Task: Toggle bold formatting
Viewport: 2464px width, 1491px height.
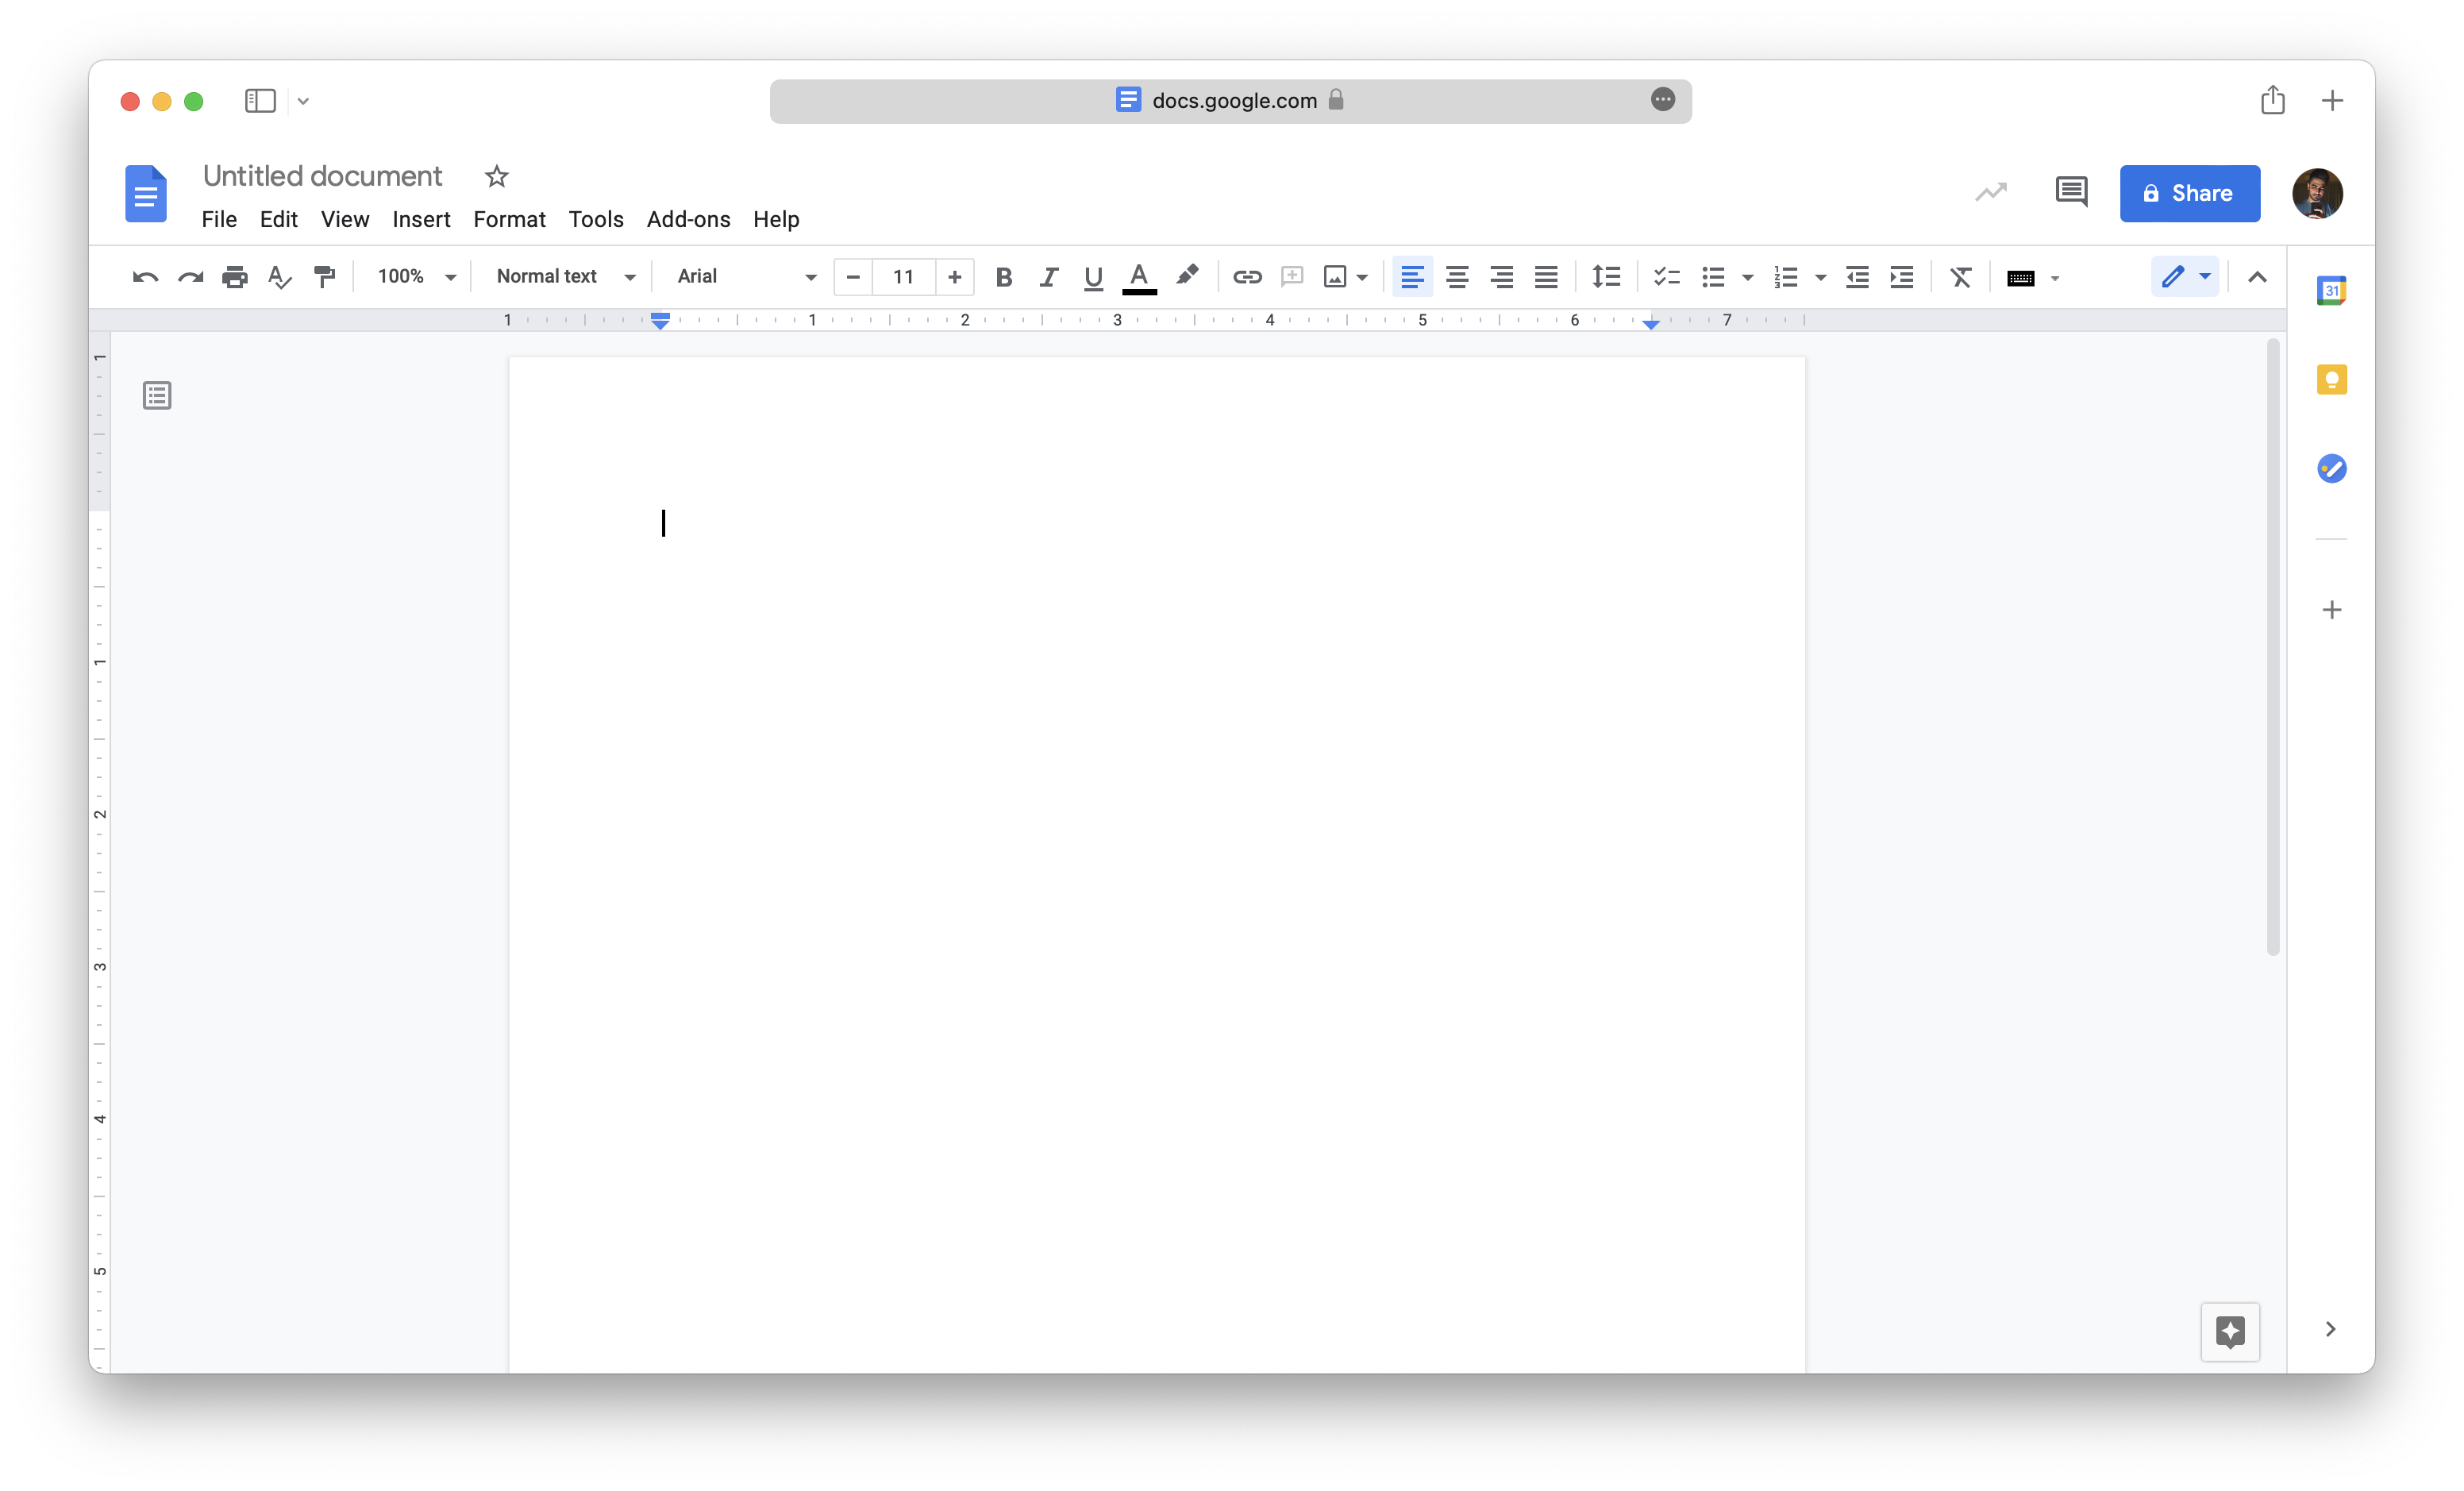Action: [x=1004, y=277]
